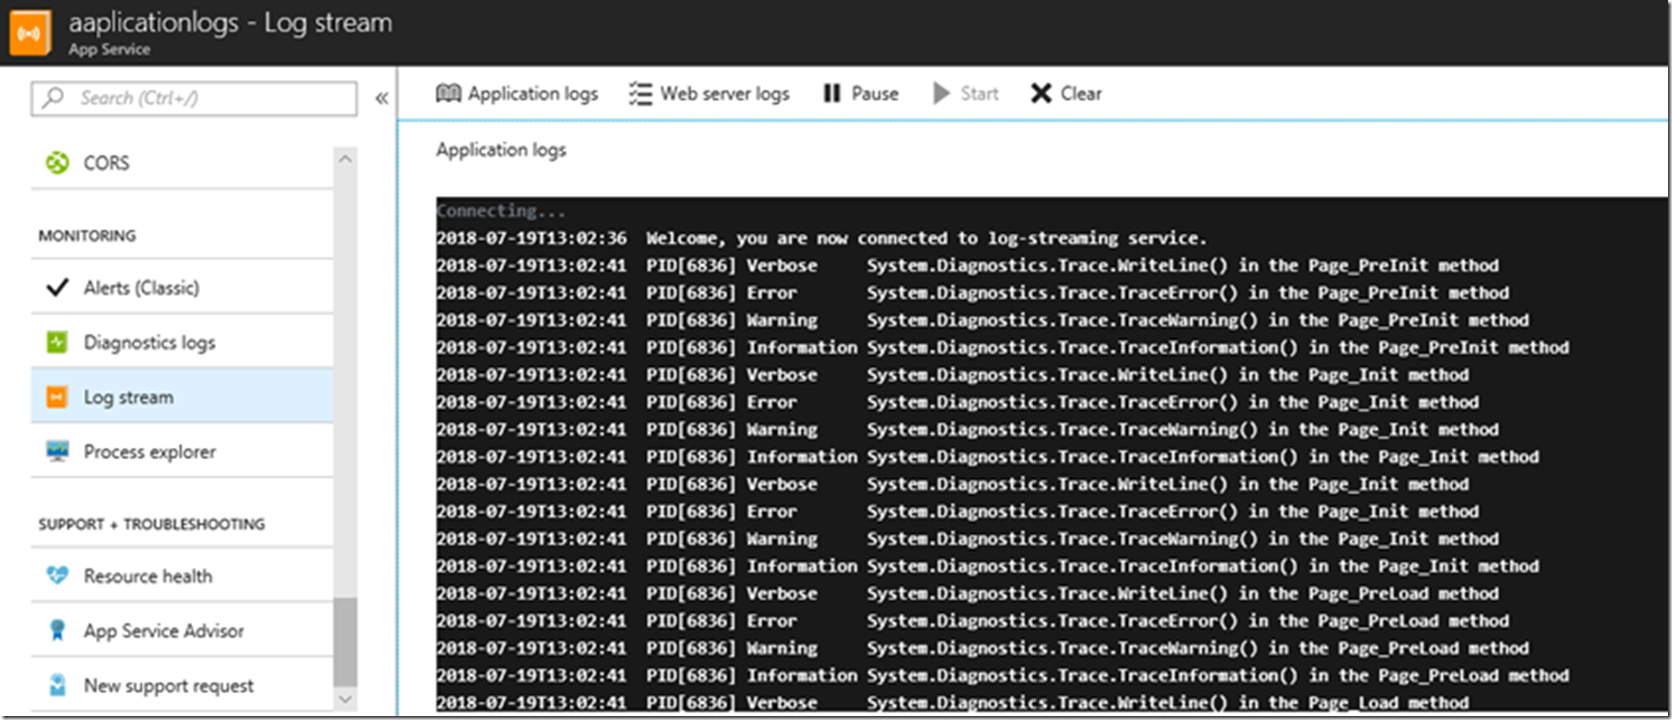Click the Error Page_PreLoad log line
1672x720 pixels.
click(973, 621)
